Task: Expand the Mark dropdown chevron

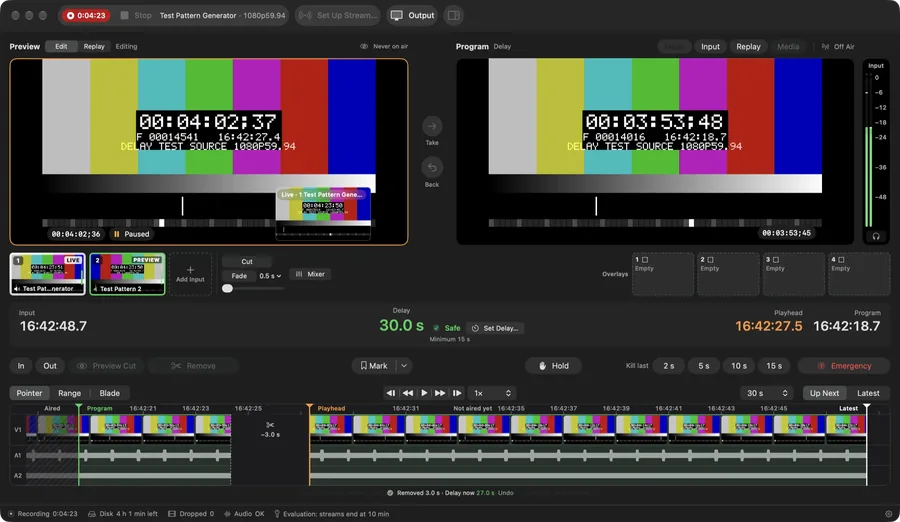Action: click(404, 366)
